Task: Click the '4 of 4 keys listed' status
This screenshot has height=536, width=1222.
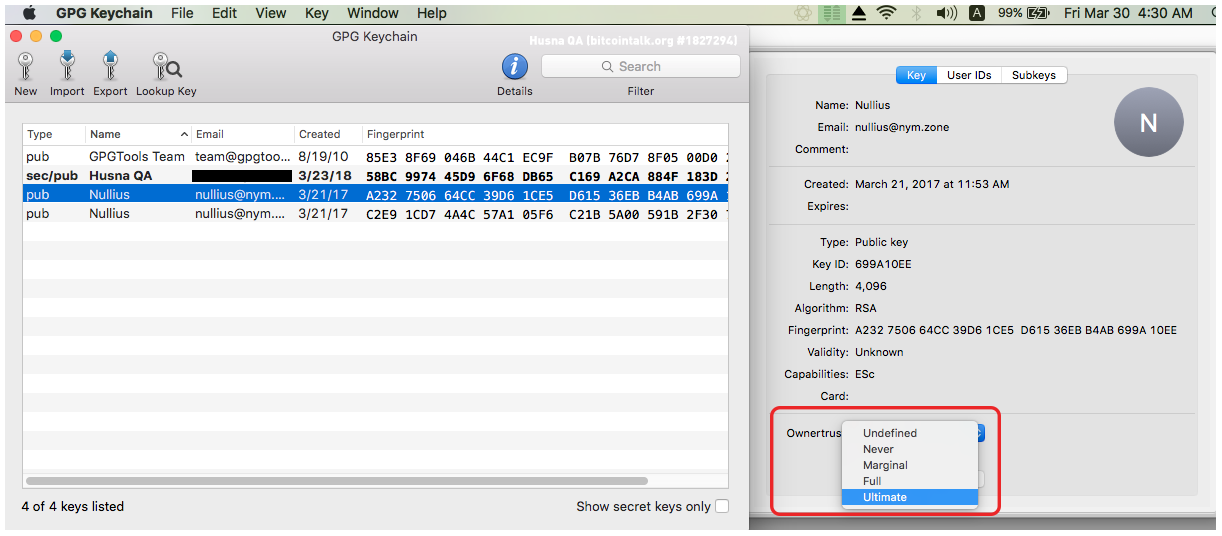Action: [x=73, y=506]
